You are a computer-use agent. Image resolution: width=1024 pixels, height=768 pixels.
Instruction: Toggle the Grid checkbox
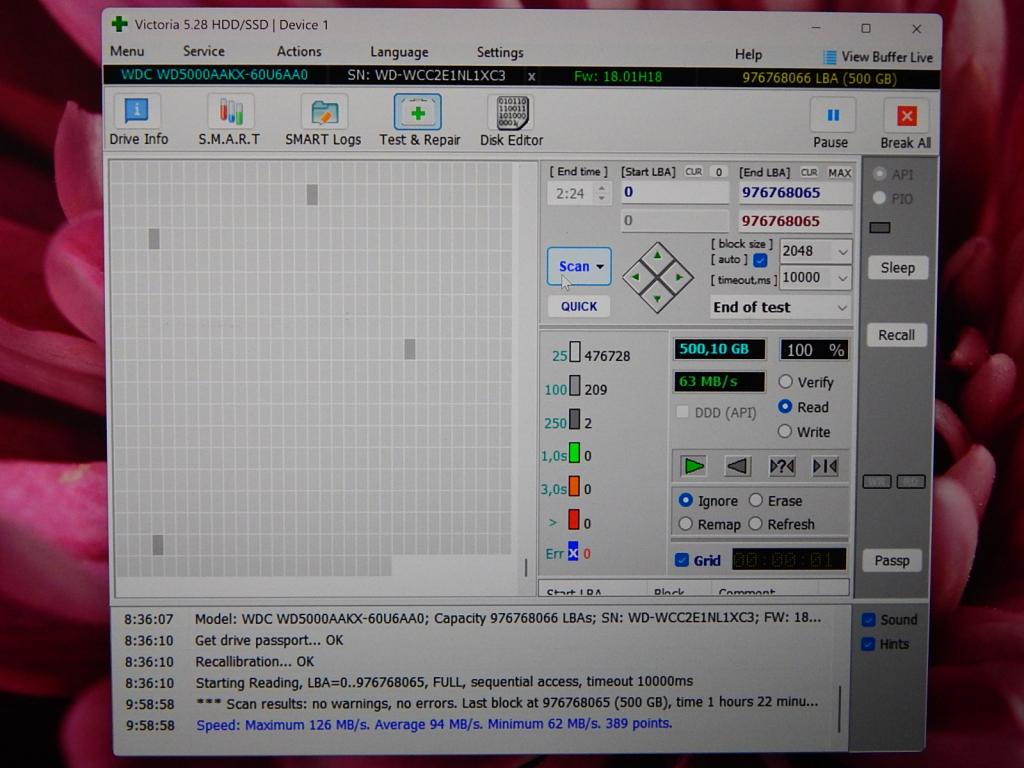[x=682, y=560]
